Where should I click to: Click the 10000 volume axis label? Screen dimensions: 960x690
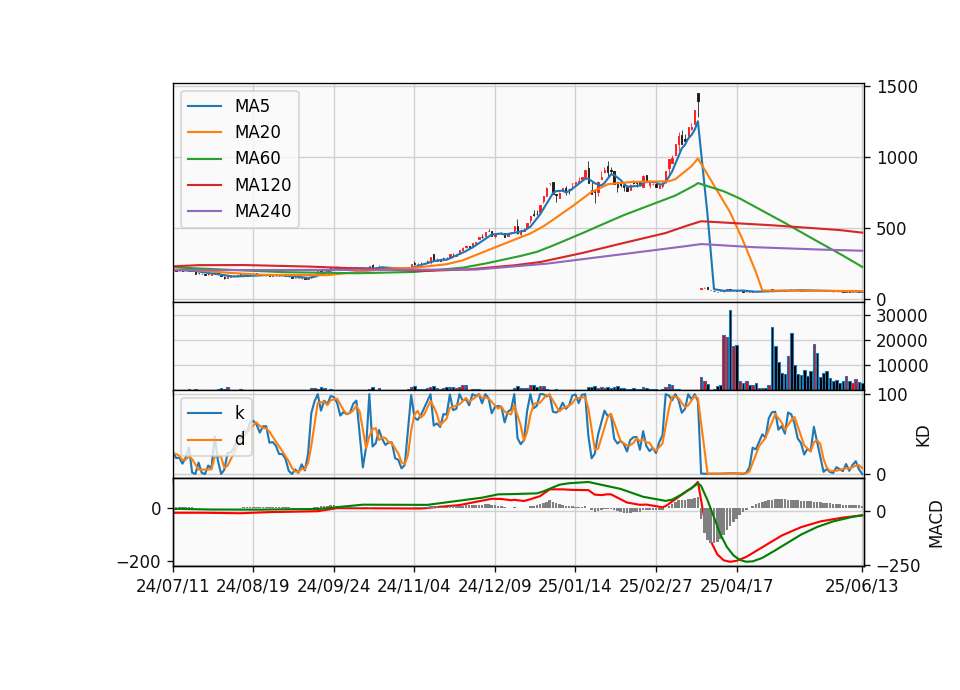tap(902, 366)
